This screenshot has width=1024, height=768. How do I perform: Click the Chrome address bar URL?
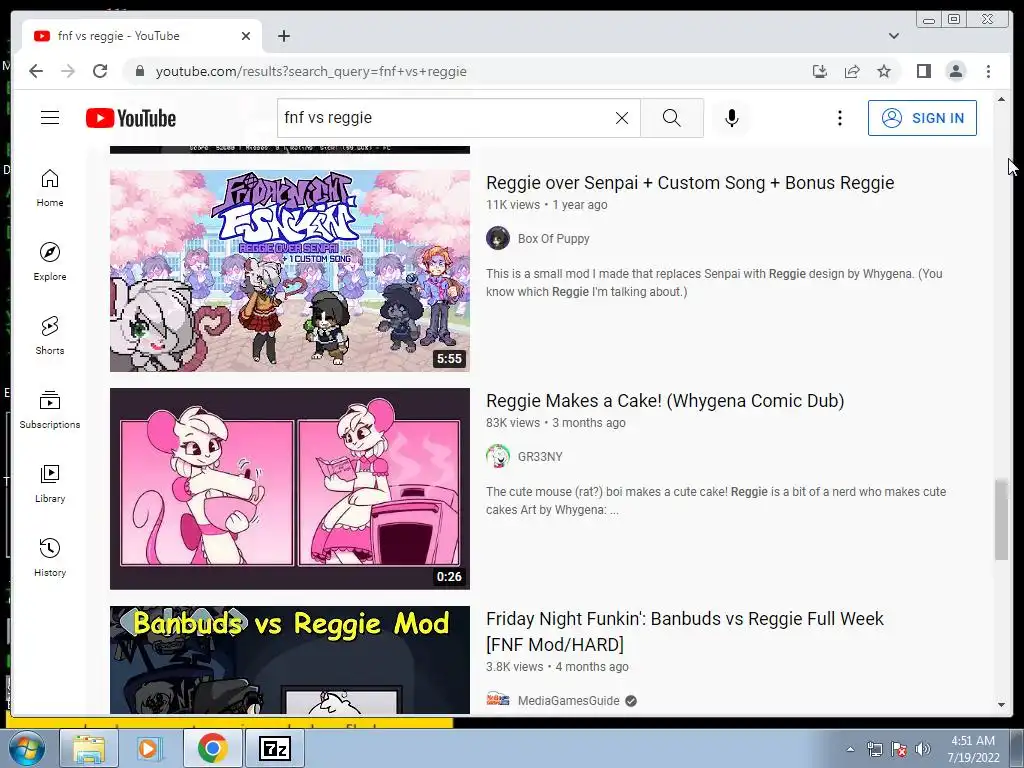pos(311,71)
